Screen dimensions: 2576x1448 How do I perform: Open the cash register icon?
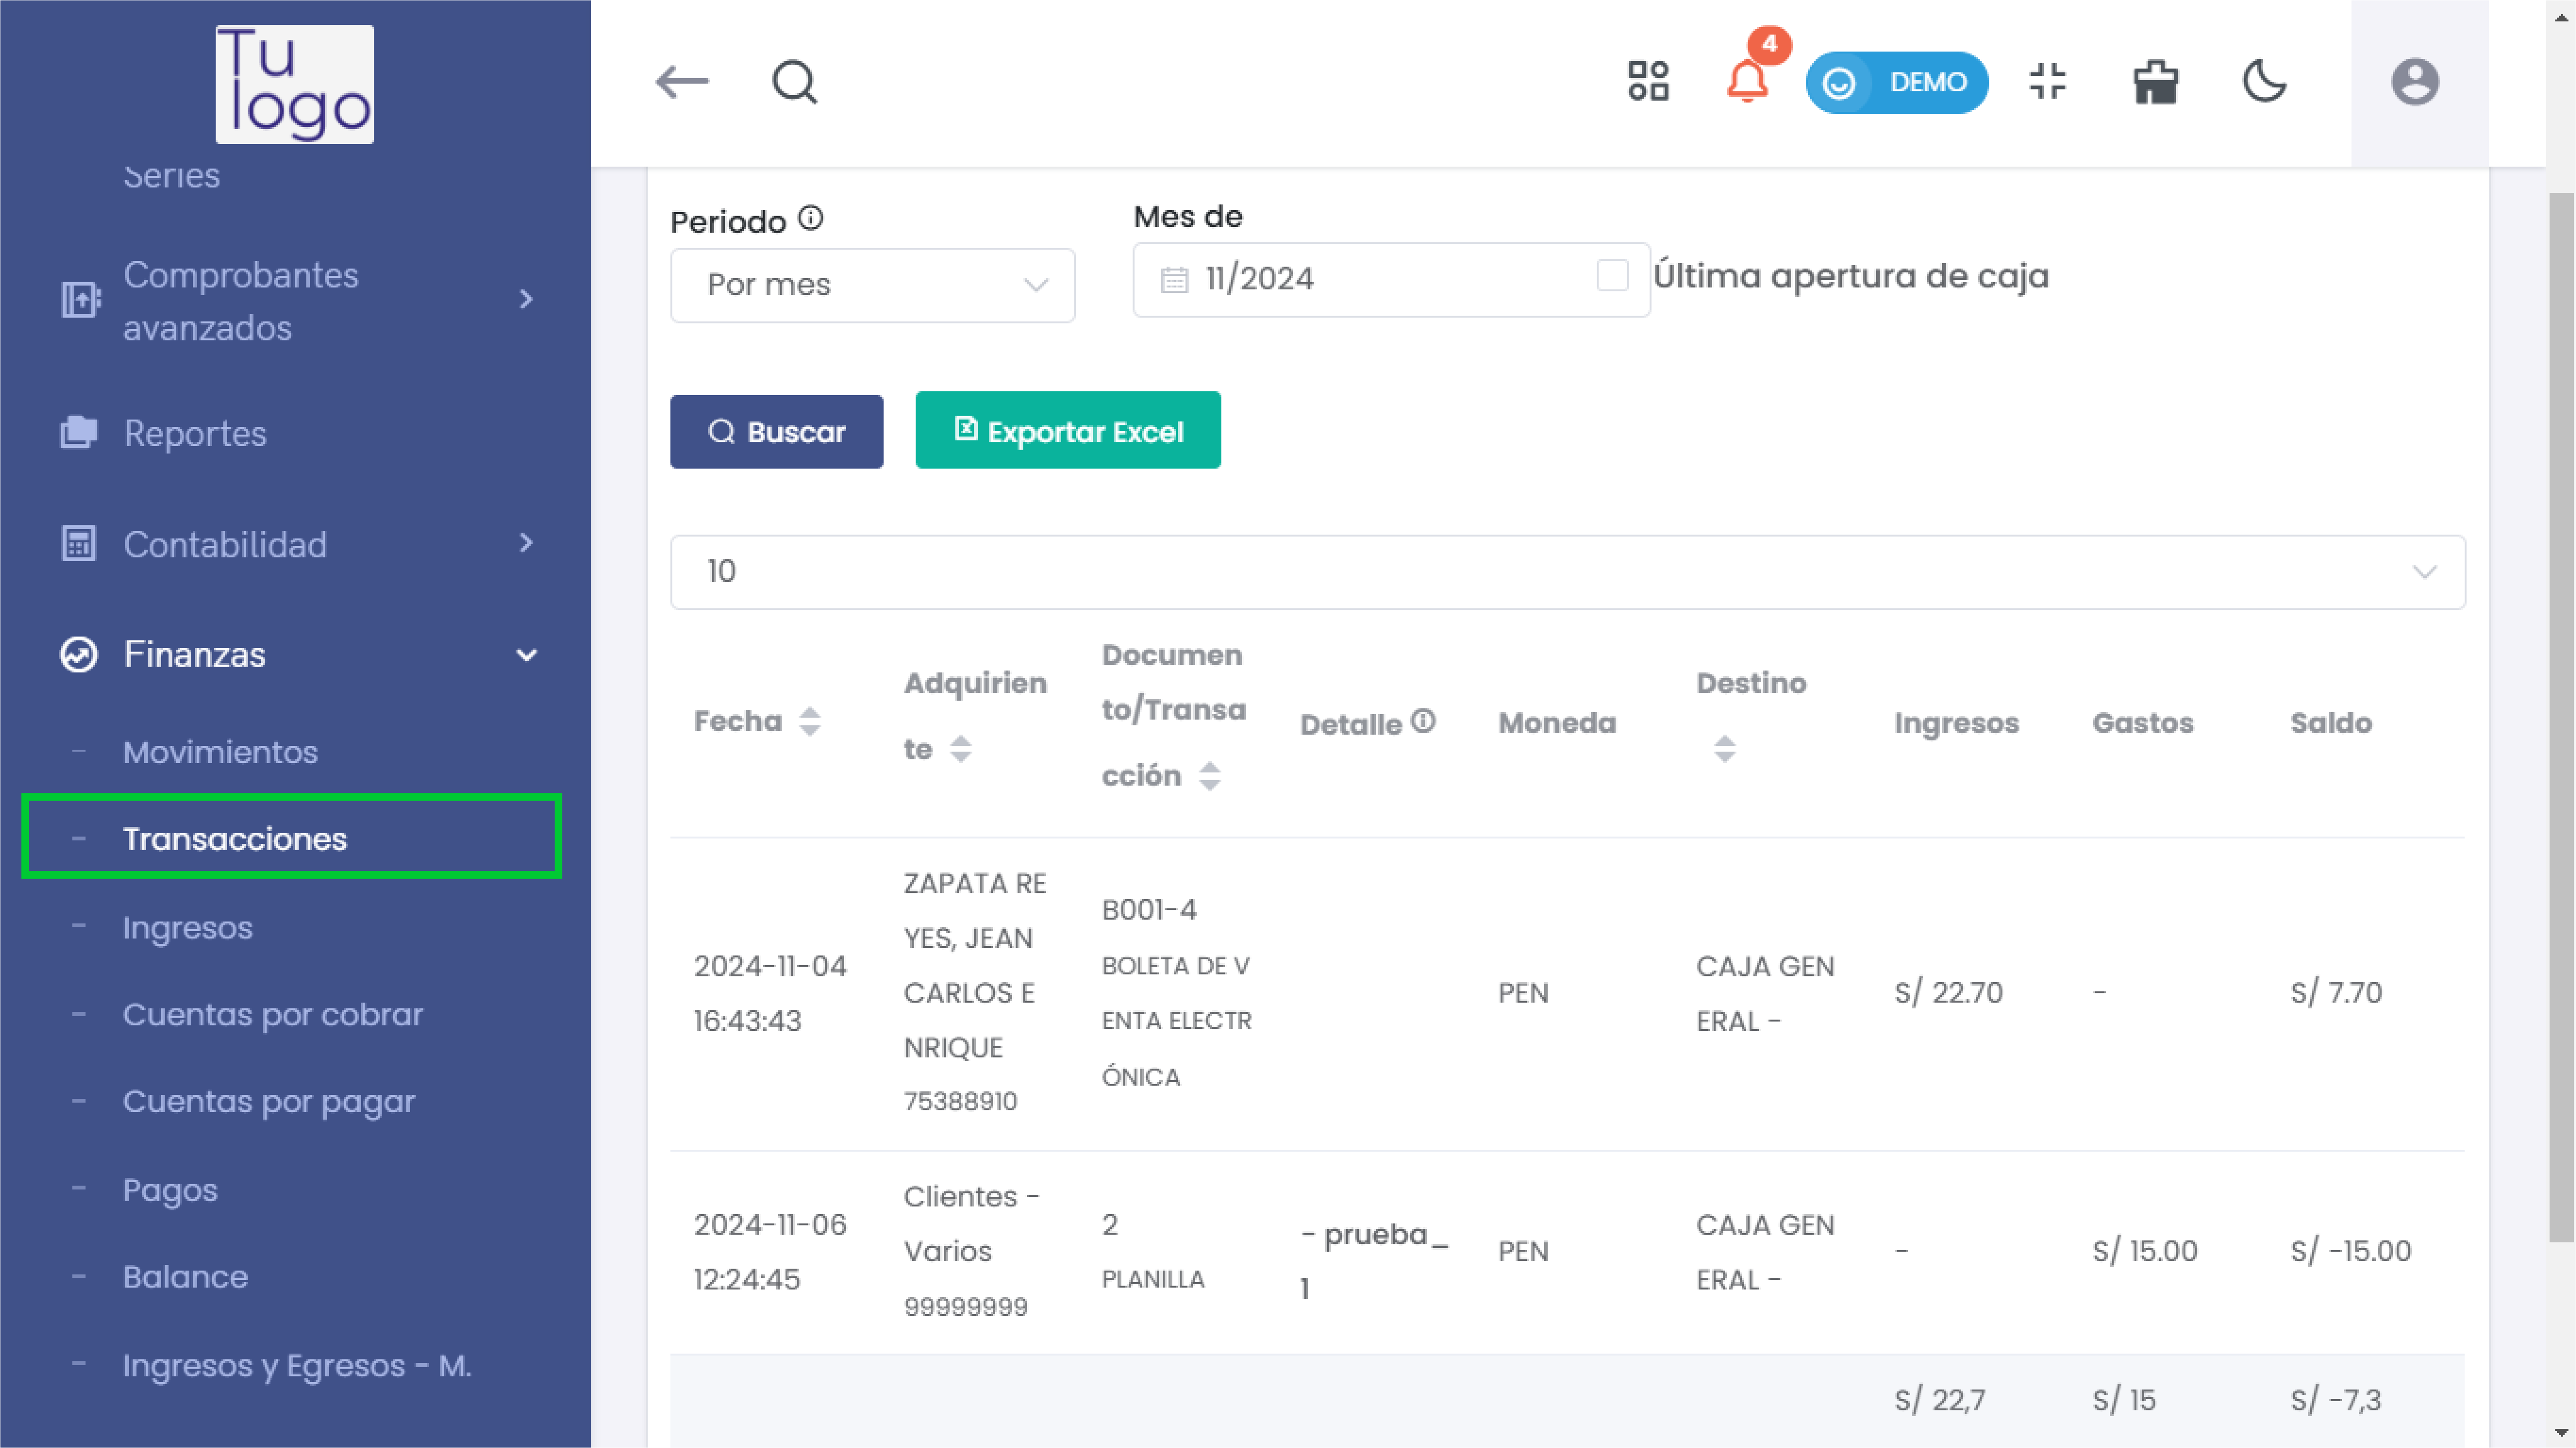(2156, 82)
